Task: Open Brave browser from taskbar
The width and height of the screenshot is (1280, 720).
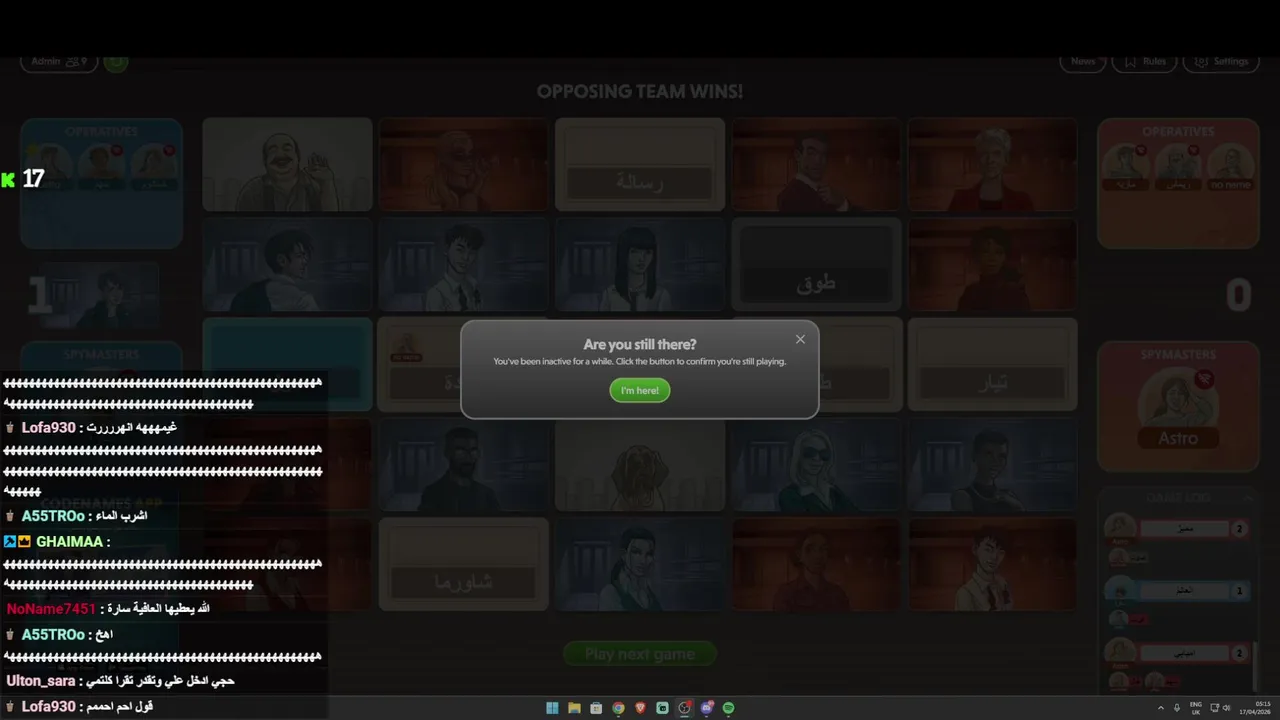Action: pos(640,708)
